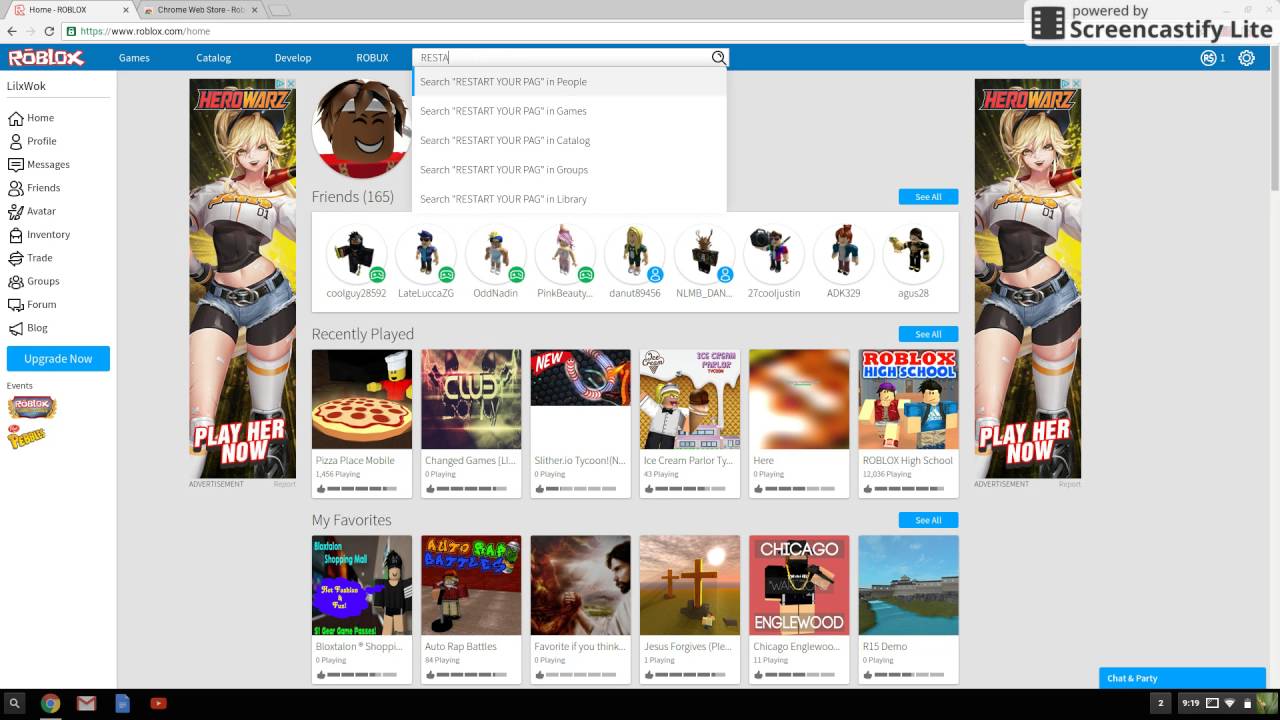Open friend 27cooljustin avatar
Image resolution: width=1280 pixels, height=720 pixels.
(773, 254)
